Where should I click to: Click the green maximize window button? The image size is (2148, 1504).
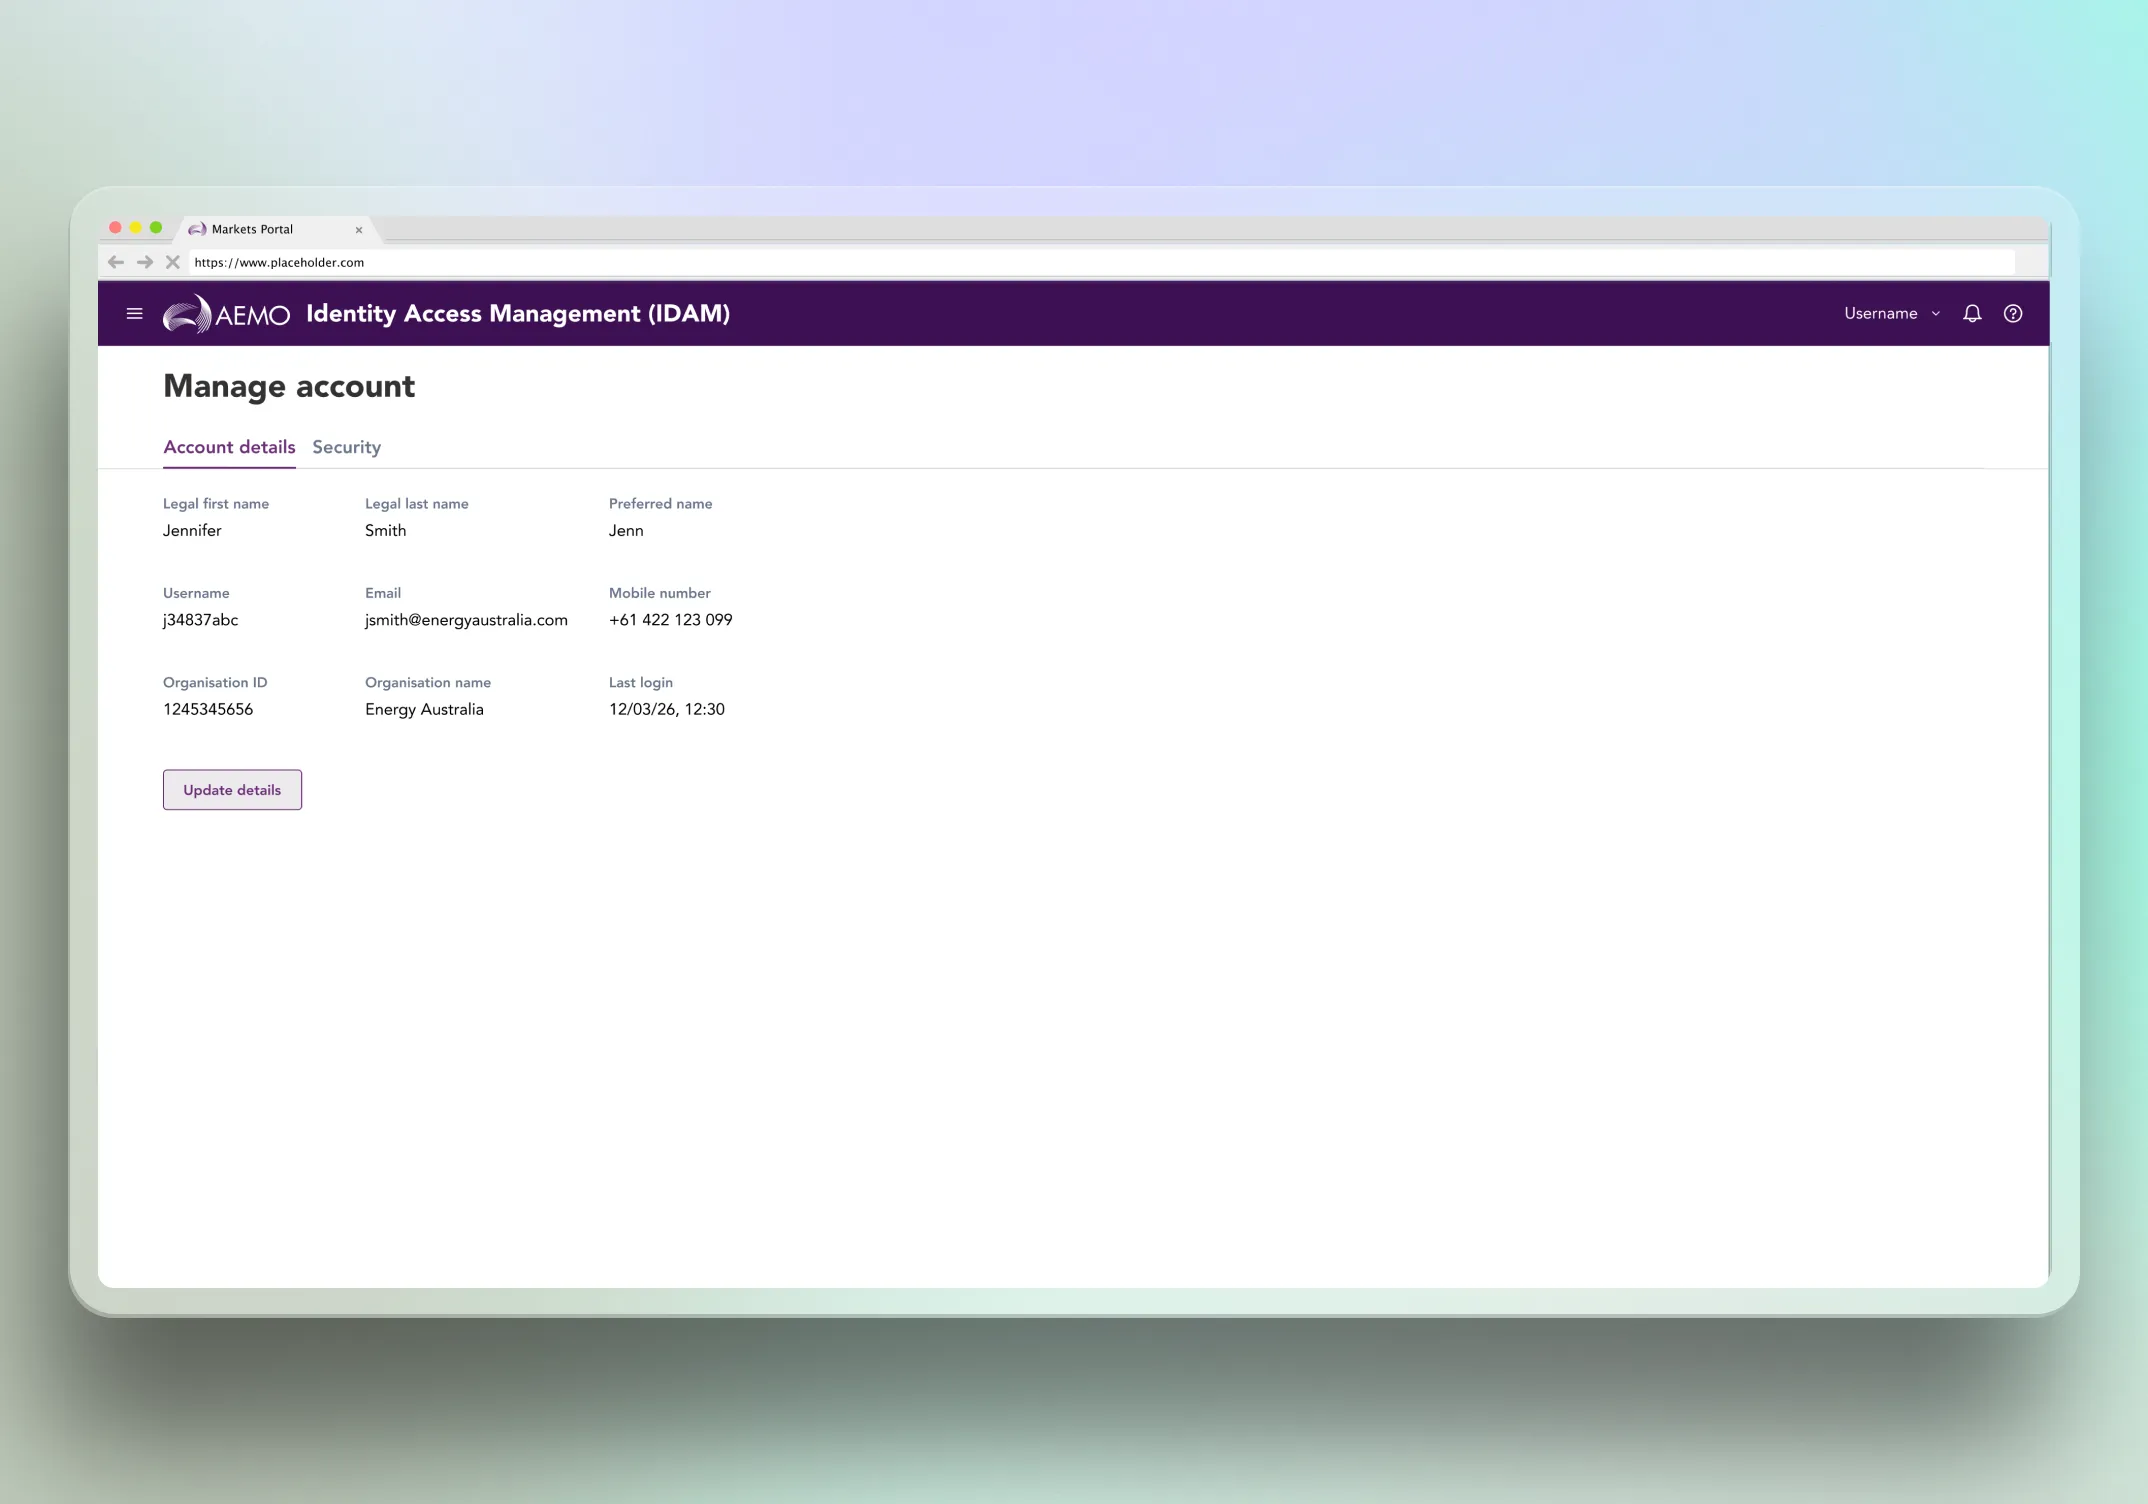point(156,228)
